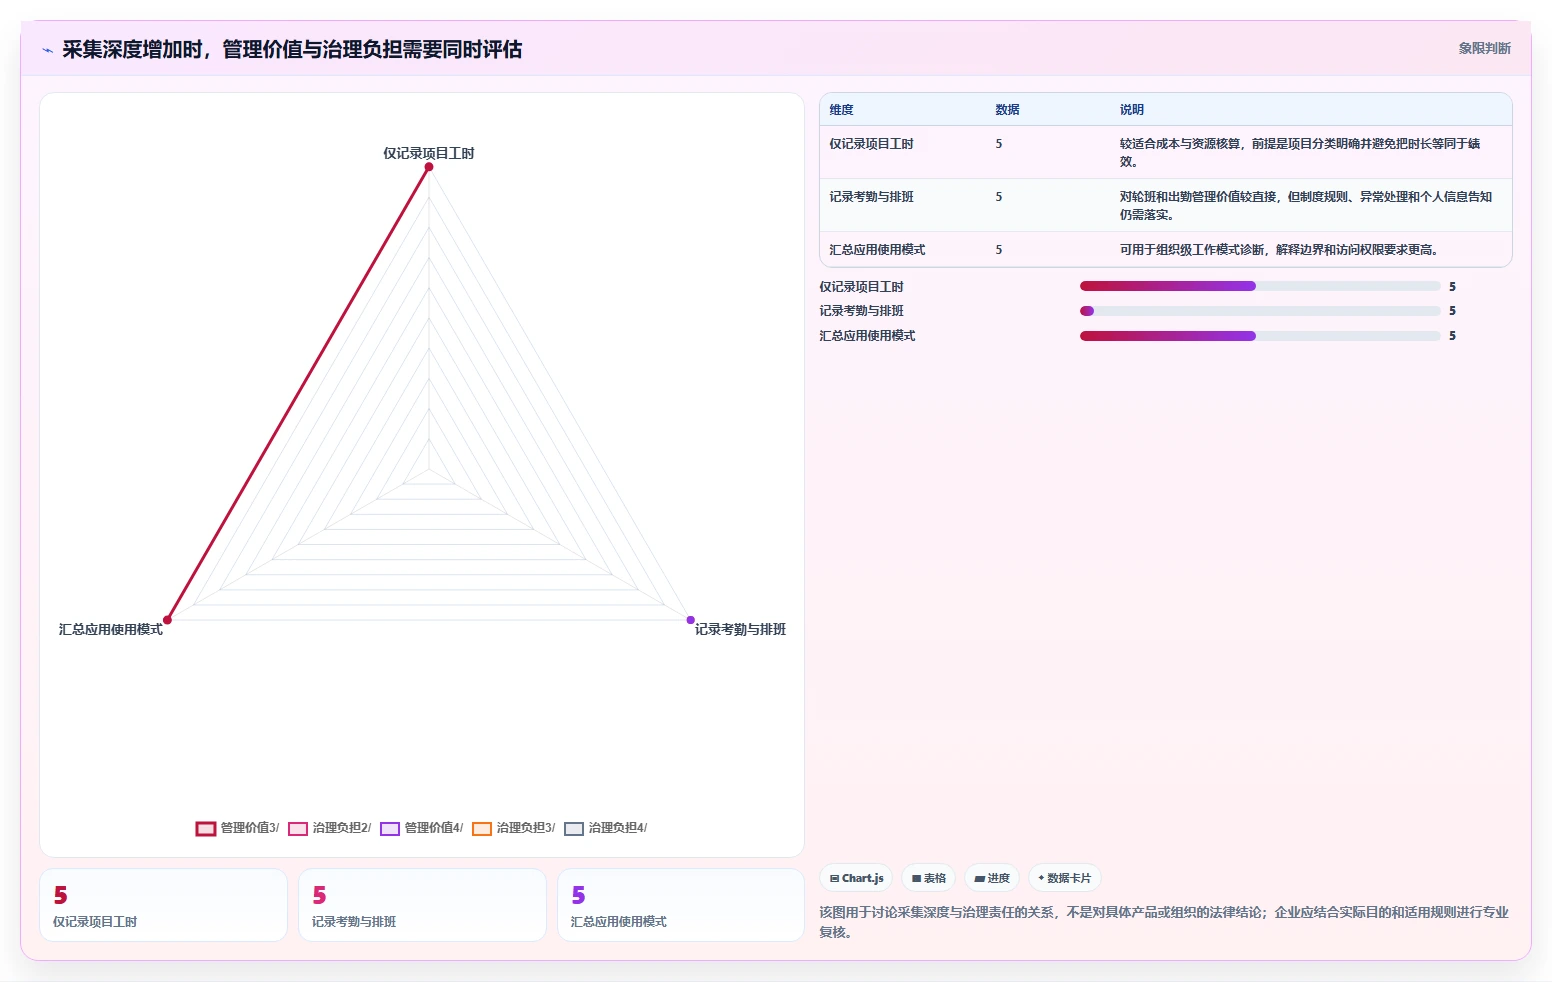Click the 表格 chip
1552x982 pixels.
[x=929, y=878]
